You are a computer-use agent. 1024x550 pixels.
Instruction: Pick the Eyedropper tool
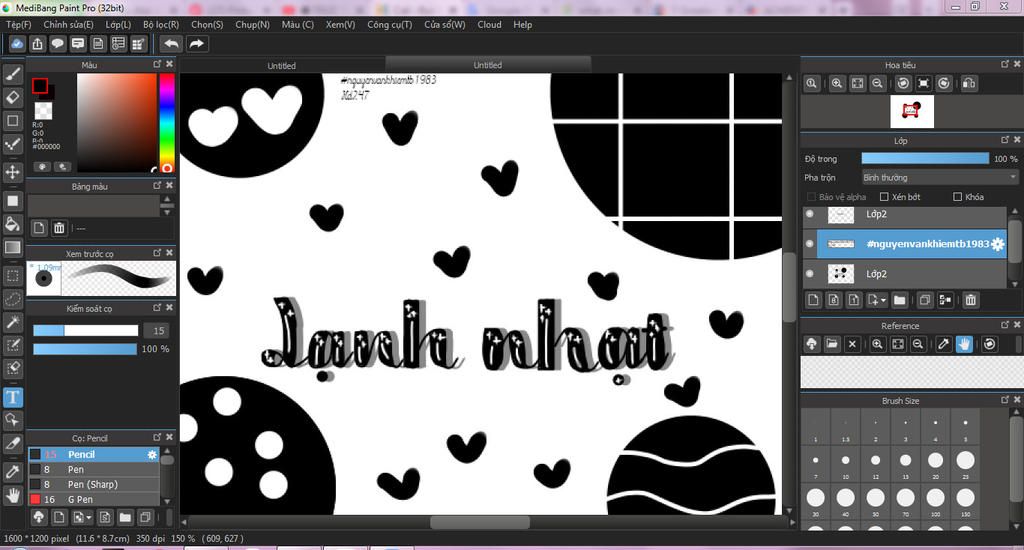pos(12,472)
